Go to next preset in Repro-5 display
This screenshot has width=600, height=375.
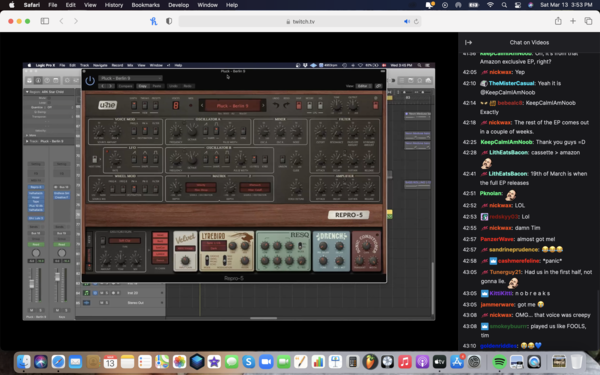pyautogui.click(x=263, y=106)
